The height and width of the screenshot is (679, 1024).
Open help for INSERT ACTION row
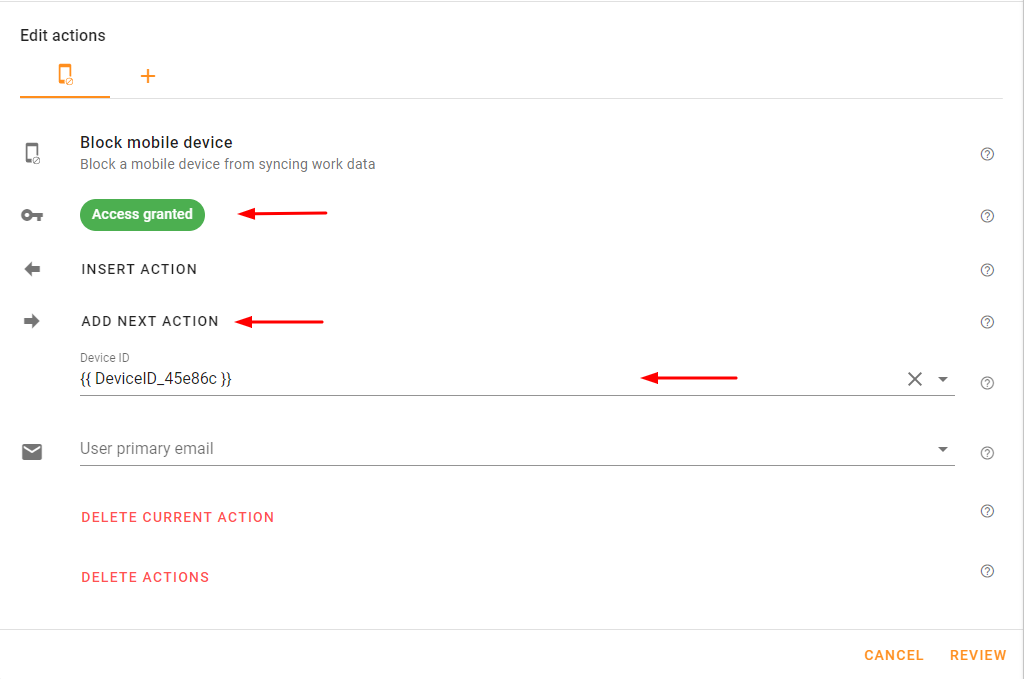click(987, 270)
